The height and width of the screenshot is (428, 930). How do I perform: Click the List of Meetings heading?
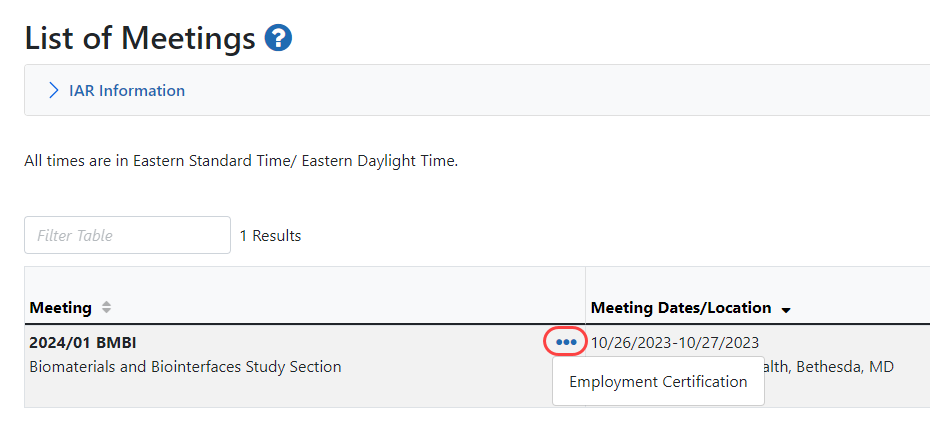[x=140, y=39]
